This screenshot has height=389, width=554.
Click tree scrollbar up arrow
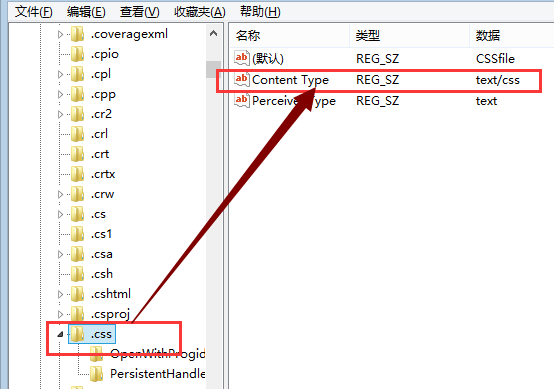coord(213,34)
